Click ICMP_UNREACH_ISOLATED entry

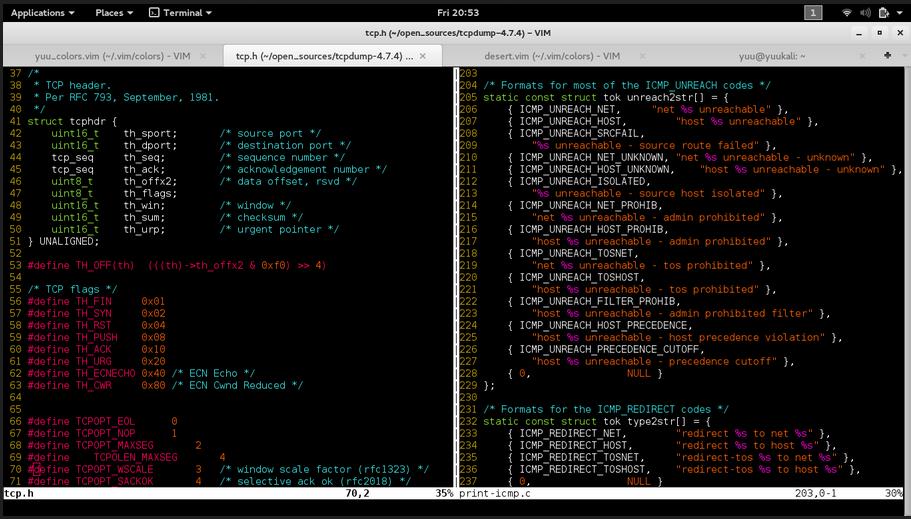point(582,181)
